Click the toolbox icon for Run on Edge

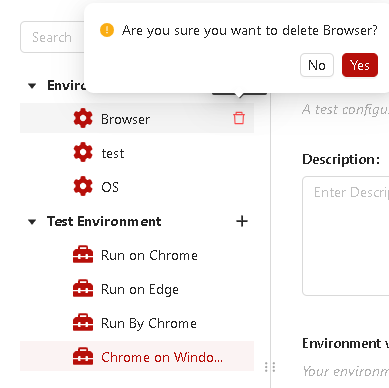click(83, 288)
